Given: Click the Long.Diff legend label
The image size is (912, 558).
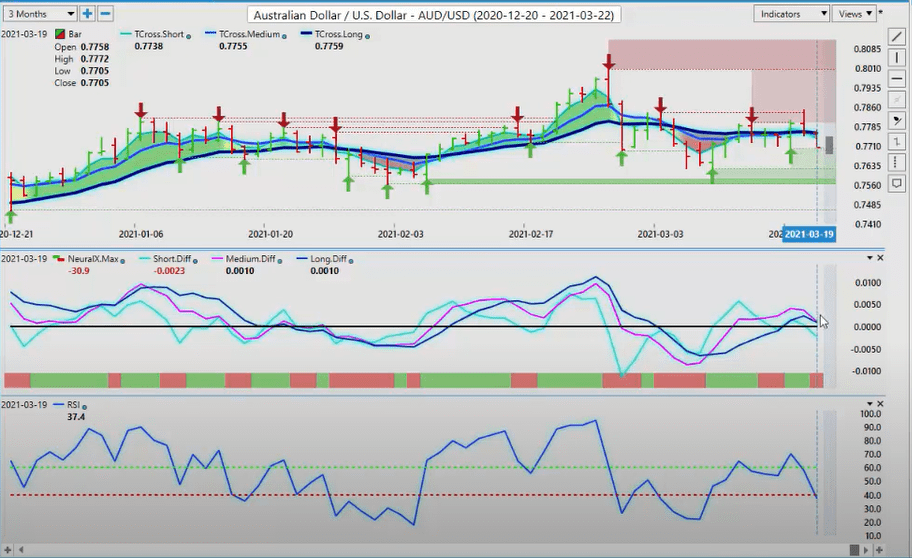Looking at the screenshot, I should pyautogui.click(x=329, y=259).
